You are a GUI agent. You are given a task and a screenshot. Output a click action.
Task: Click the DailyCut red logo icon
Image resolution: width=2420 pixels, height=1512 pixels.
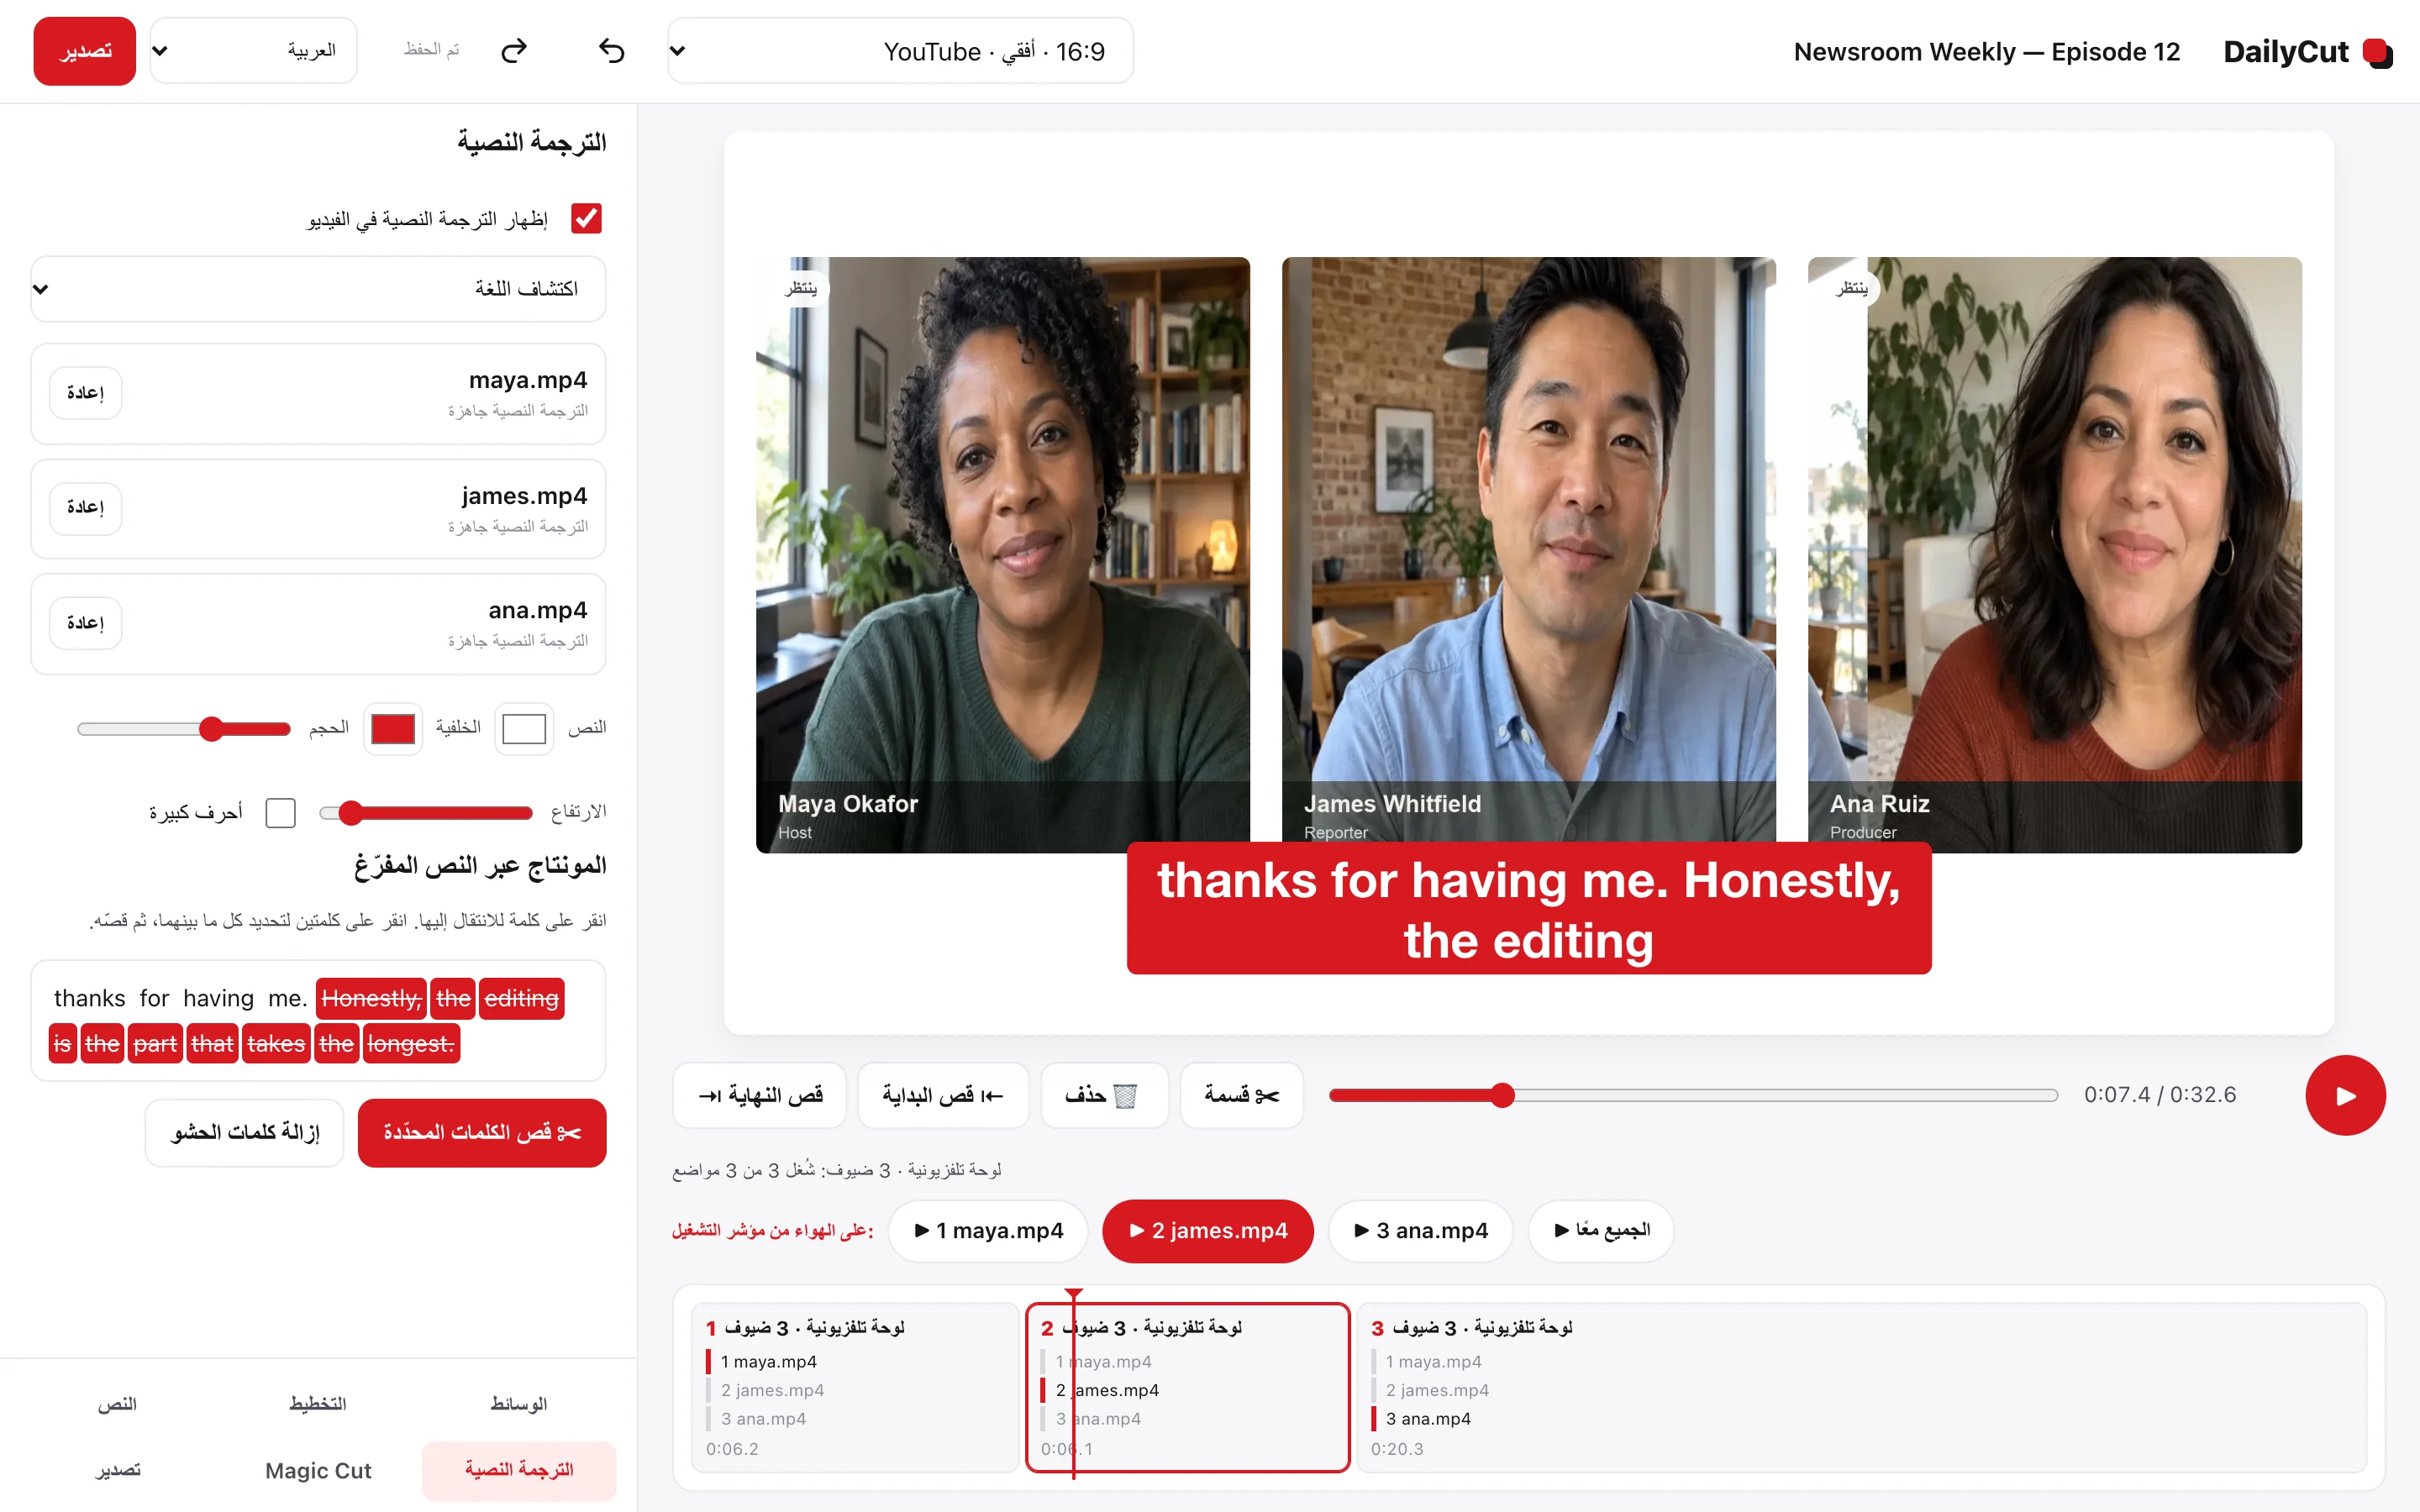[2377, 52]
